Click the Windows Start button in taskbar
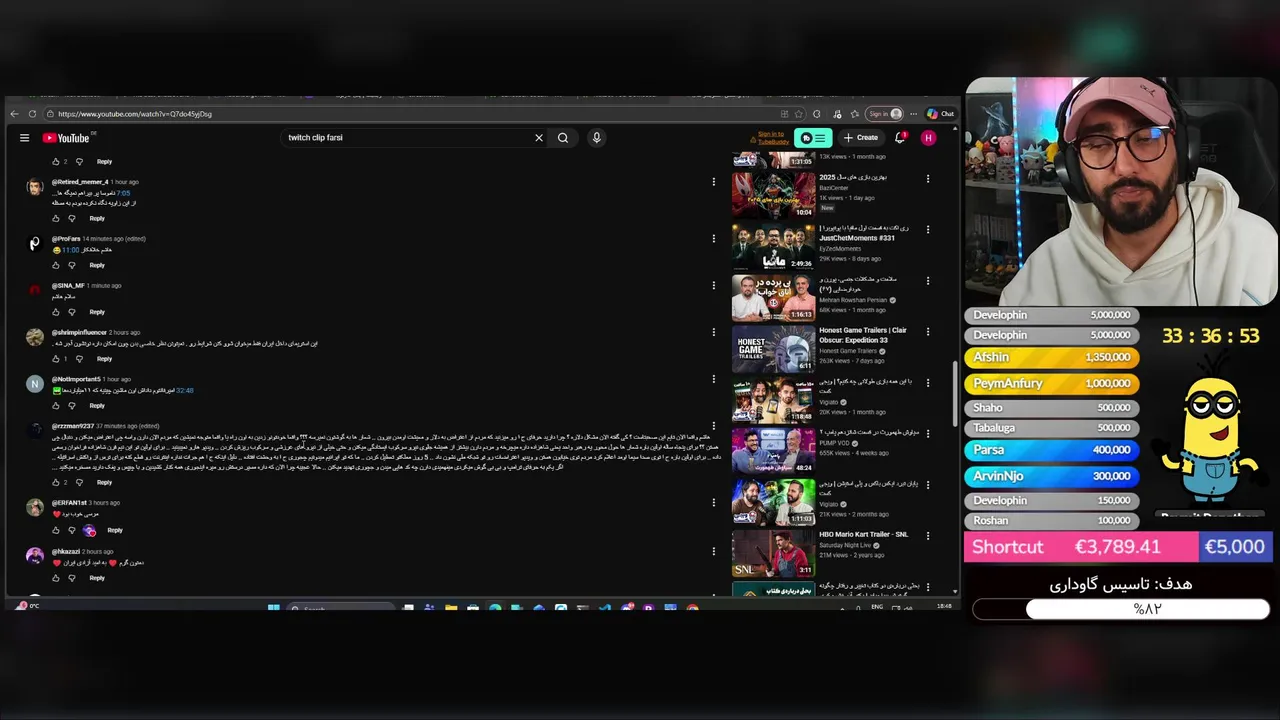 273,607
